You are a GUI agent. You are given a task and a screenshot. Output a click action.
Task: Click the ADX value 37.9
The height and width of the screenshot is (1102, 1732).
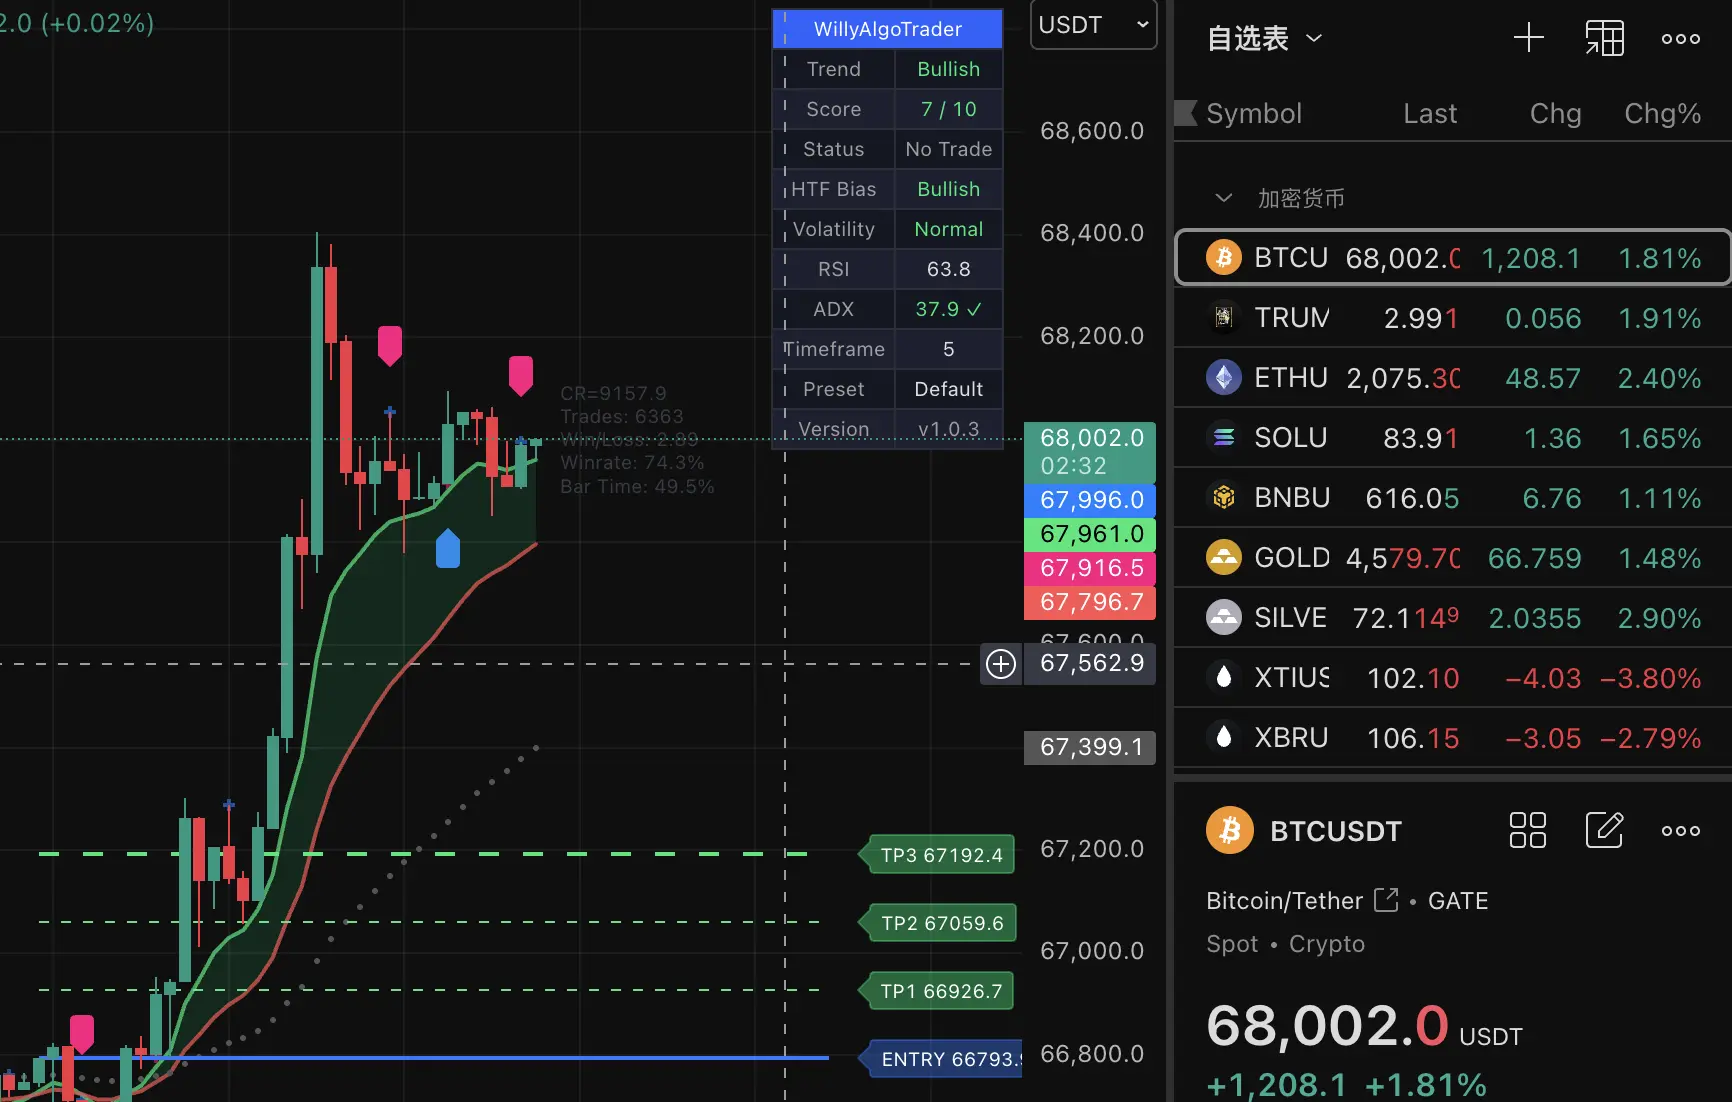pos(949,309)
